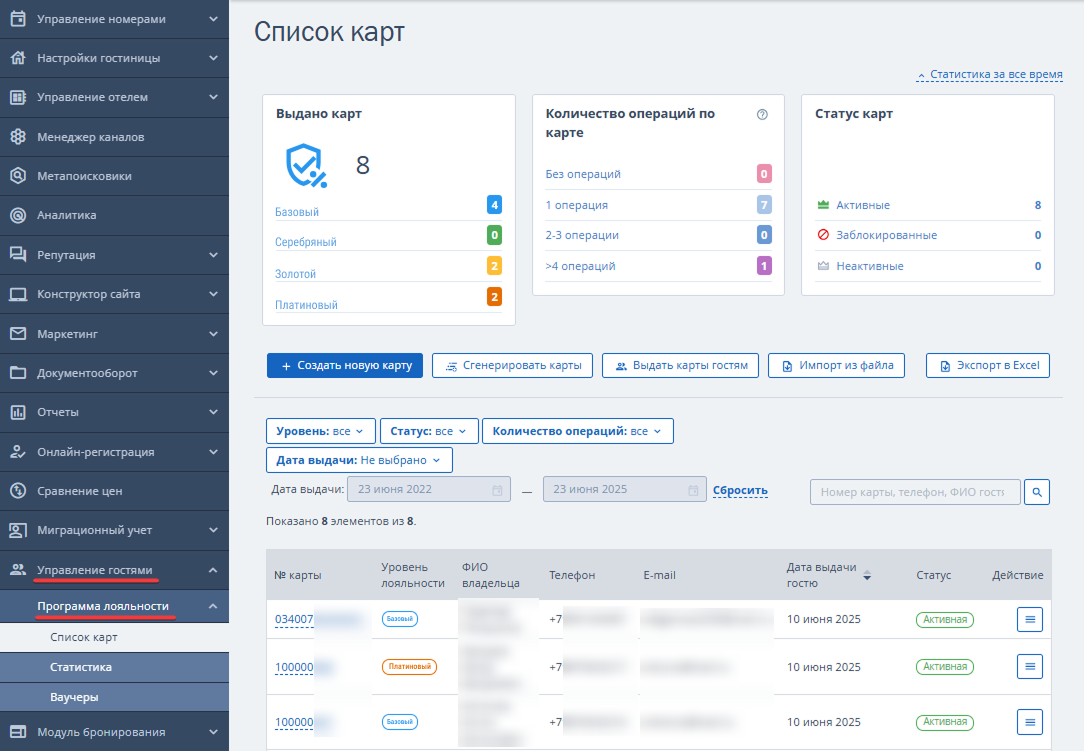Open Количество операций filter dropdown
1084x751 pixels.
click(577, 431)
